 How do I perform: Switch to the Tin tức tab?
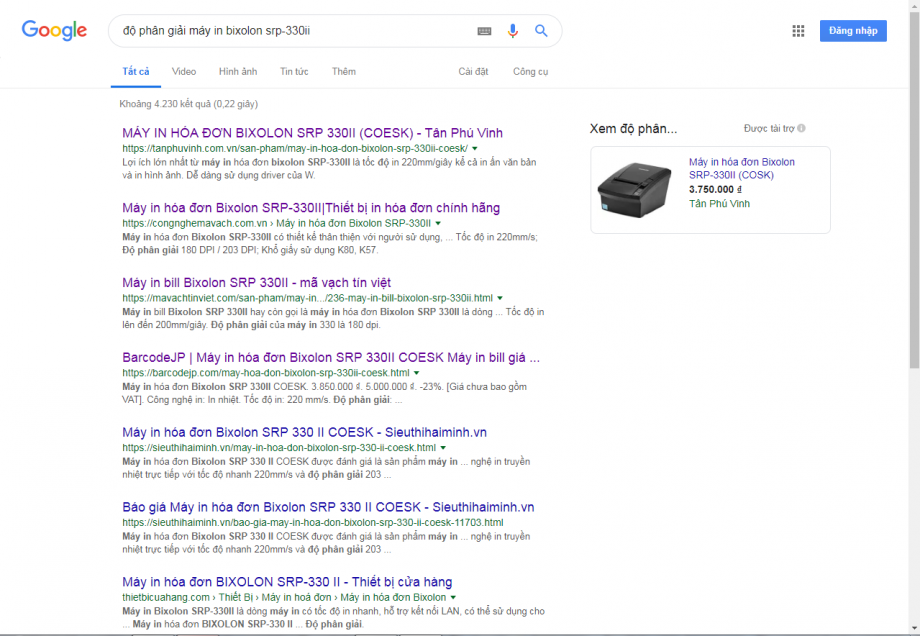294,72
